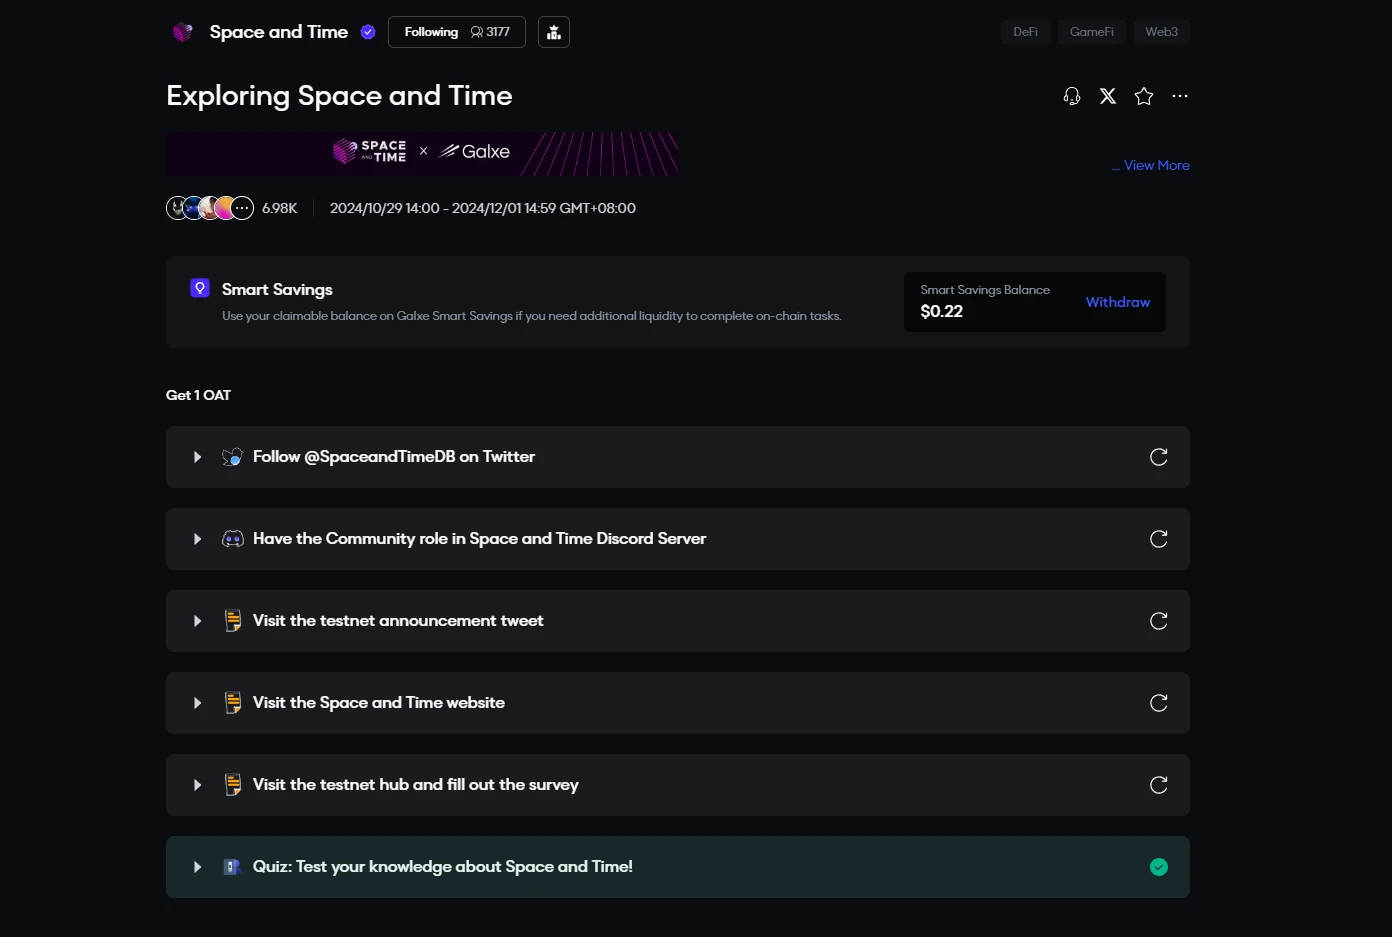Click the green completed checkmark on Quiz
Viewport: 1392px width, 937px height.
(x=1159, y=867)
